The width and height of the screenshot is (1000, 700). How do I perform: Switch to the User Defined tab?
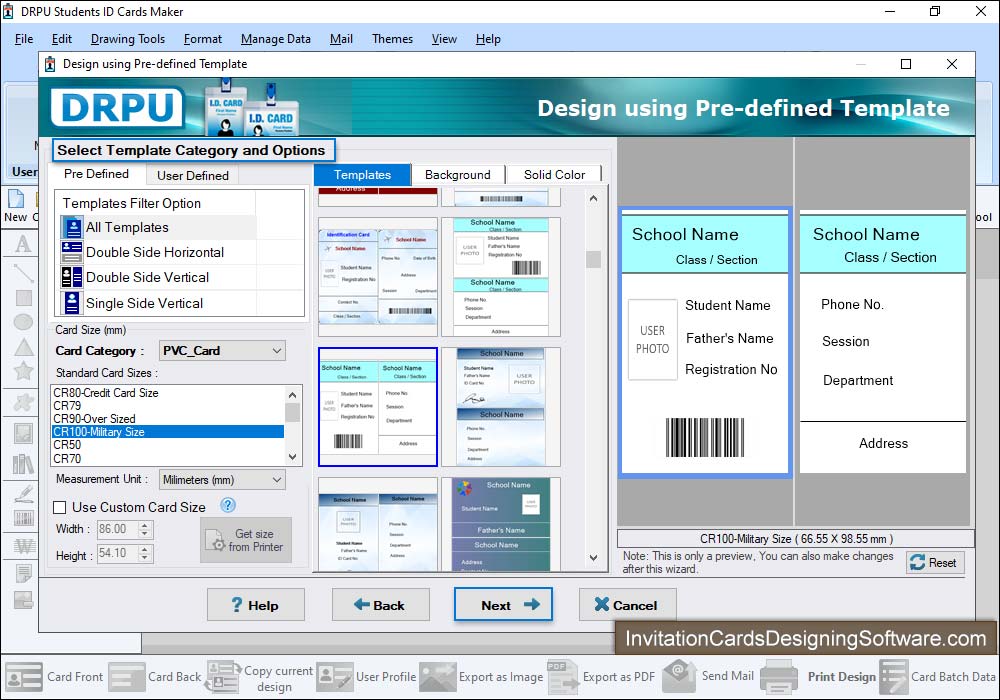pyautogui.click(x=193, y=175)
